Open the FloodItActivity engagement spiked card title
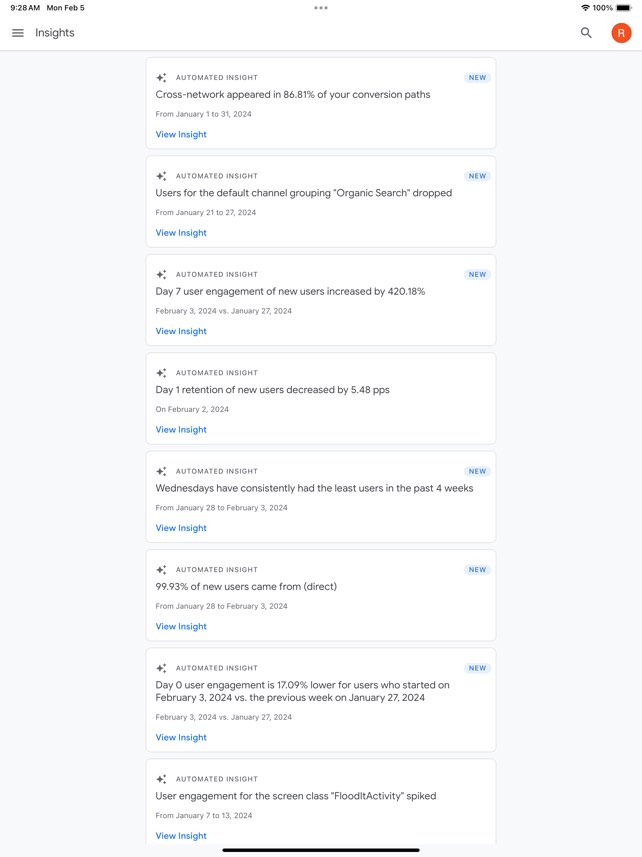The image size is (642, 857). (296, 796)
